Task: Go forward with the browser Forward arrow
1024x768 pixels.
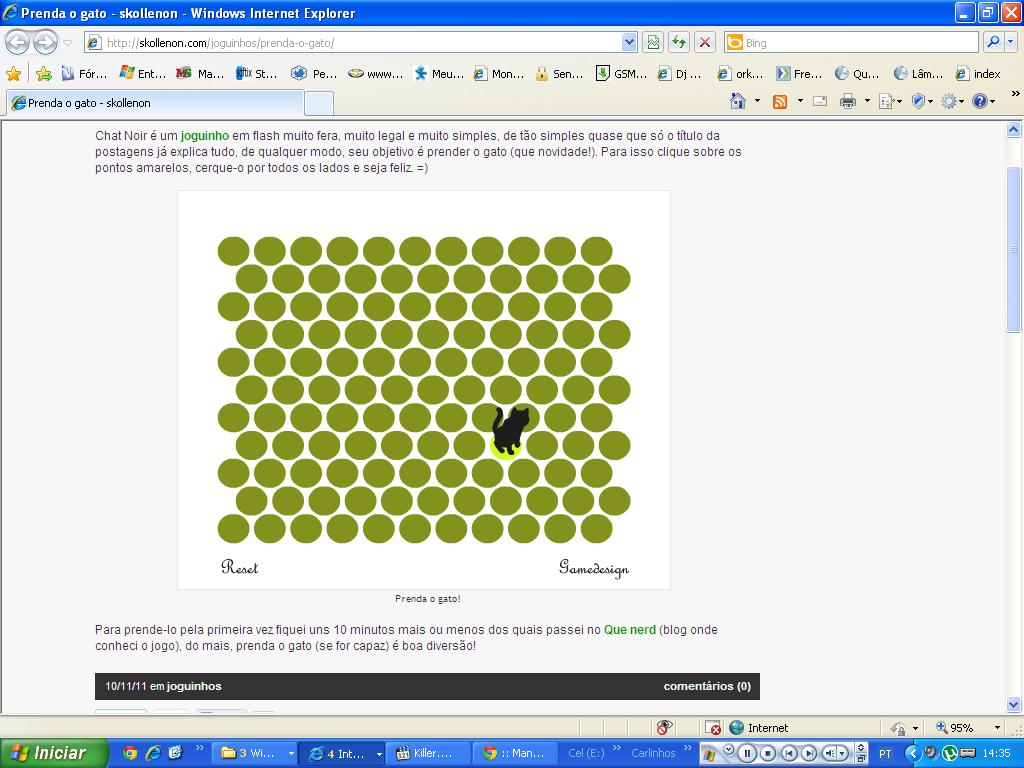Action: point(45,43)
